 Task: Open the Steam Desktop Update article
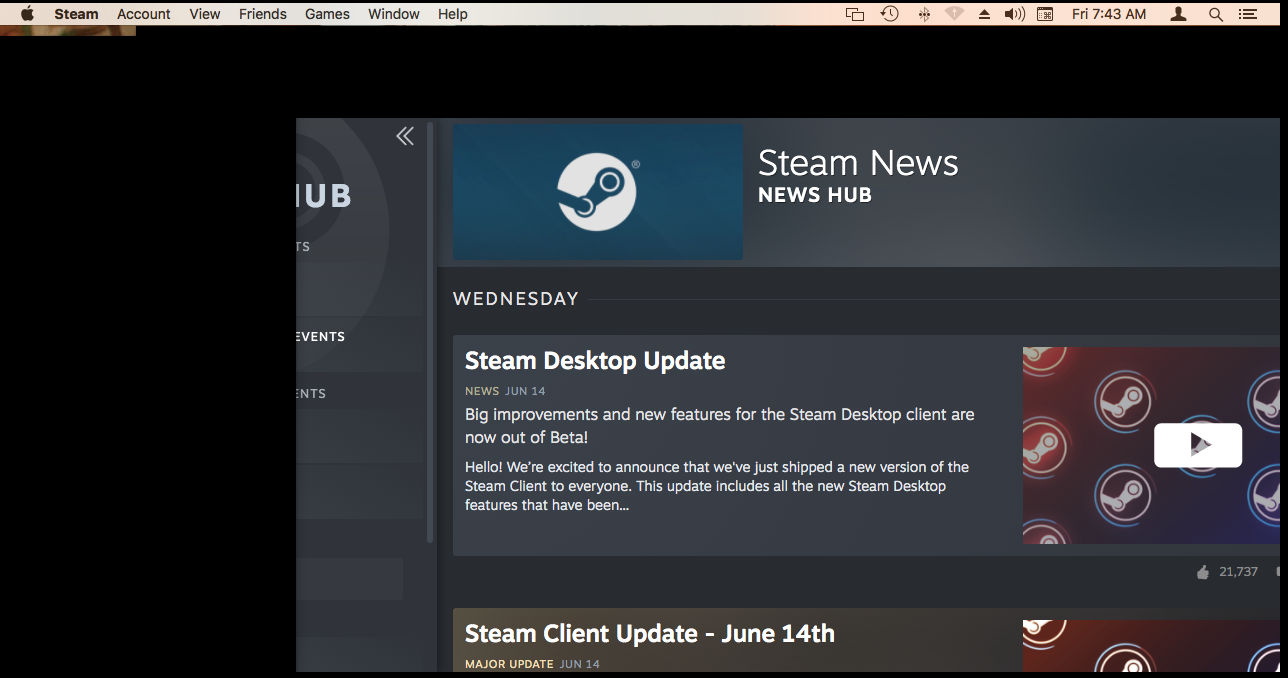click(595, 360)
